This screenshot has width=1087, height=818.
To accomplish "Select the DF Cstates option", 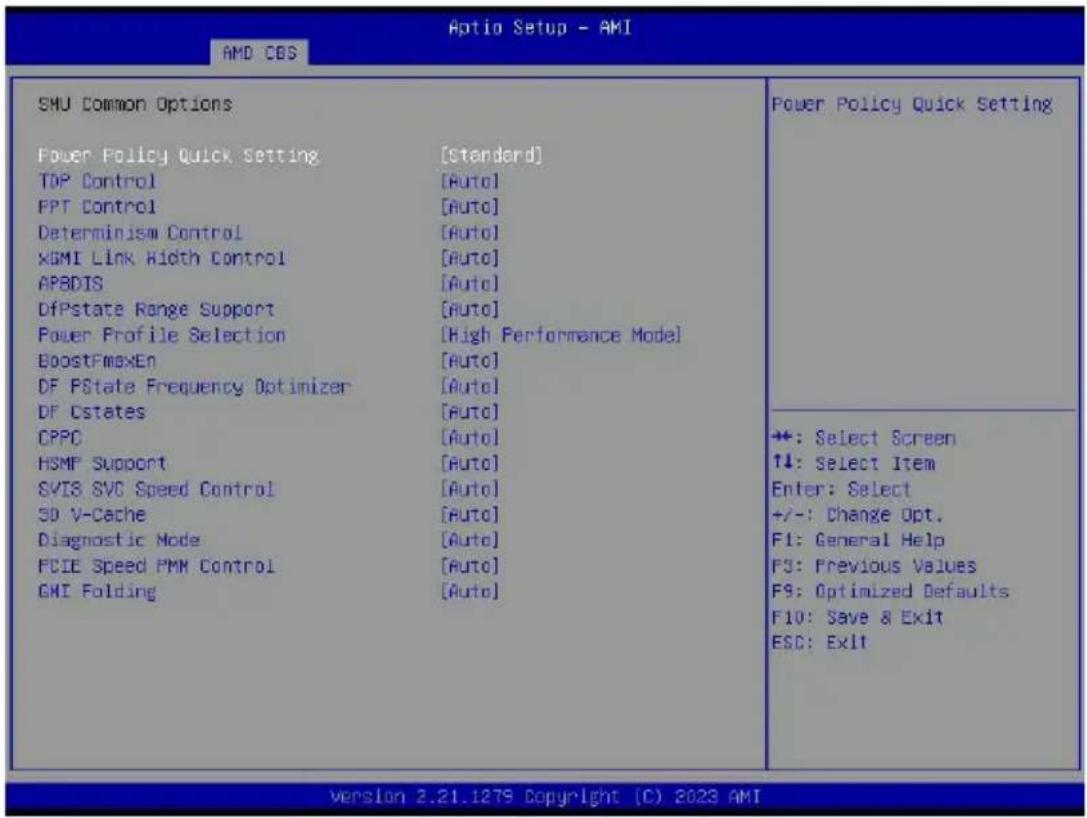I will click(x=92, y=412).
